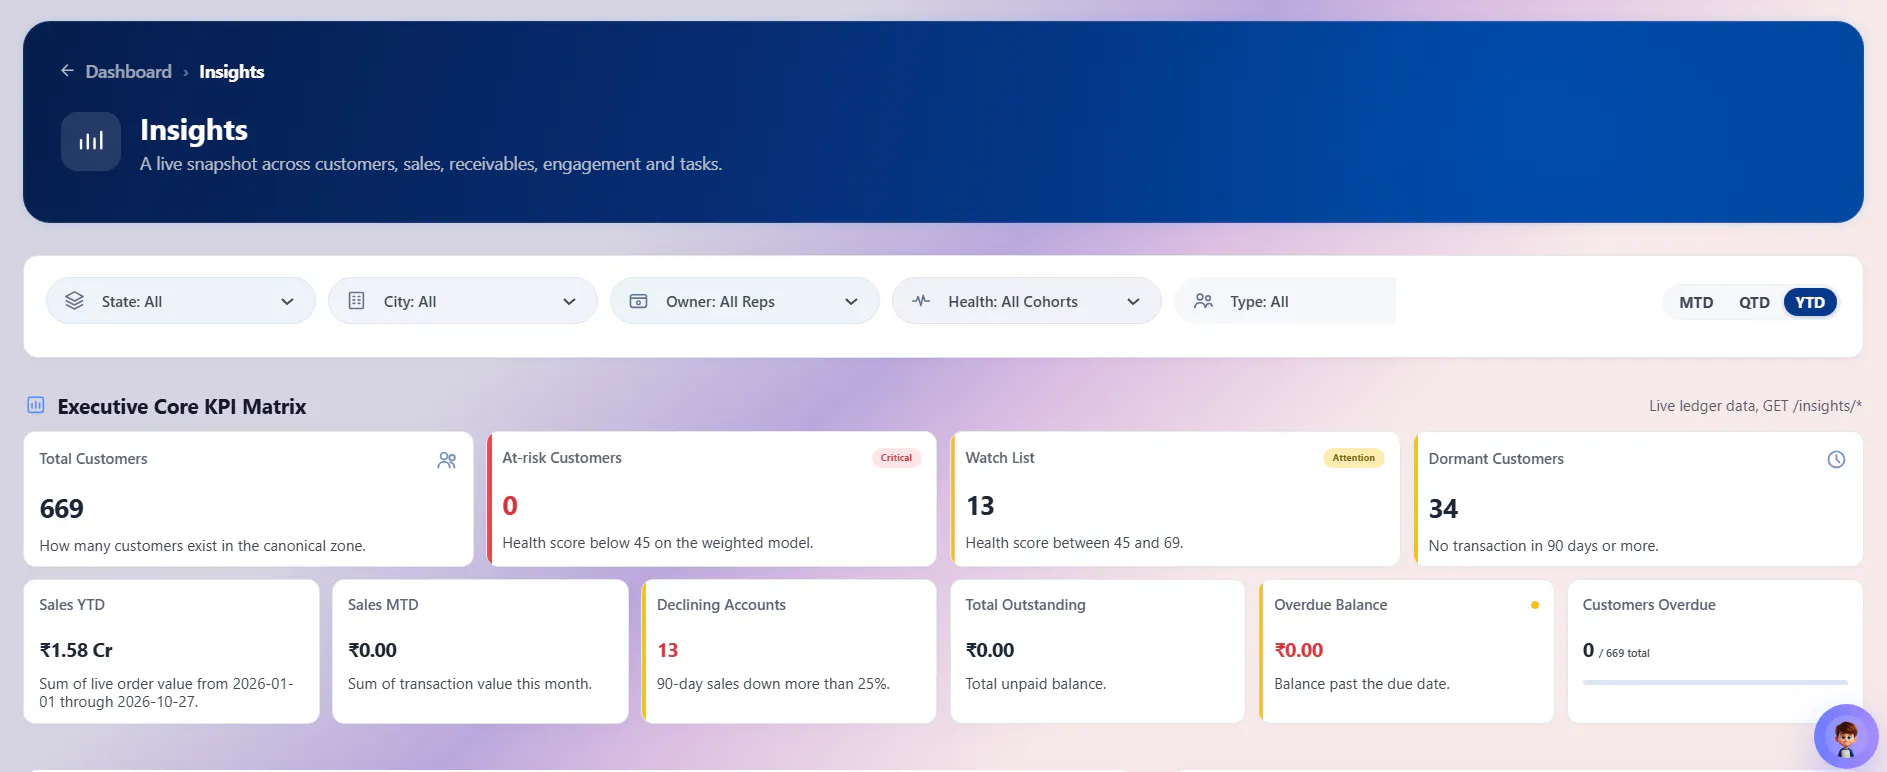Click the Dormant Customers clock icon

(x=1836, y=460)
